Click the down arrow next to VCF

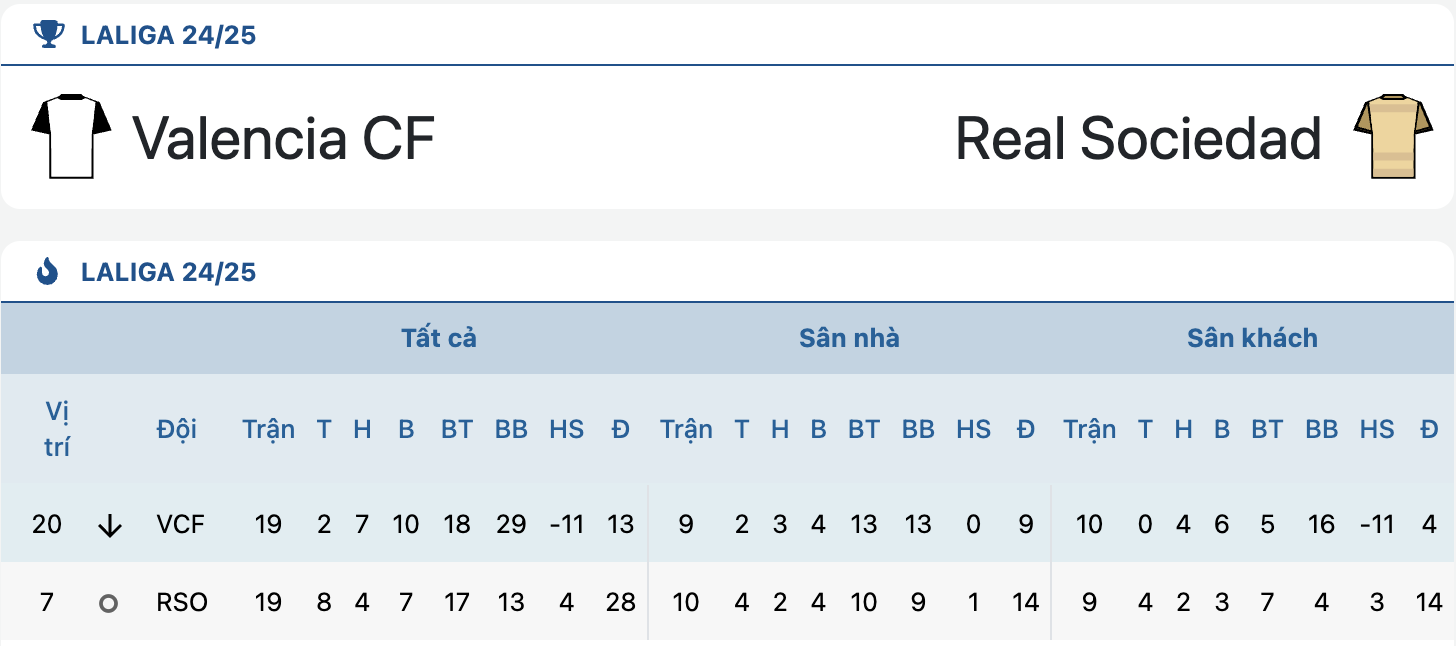tap(110, 526)
